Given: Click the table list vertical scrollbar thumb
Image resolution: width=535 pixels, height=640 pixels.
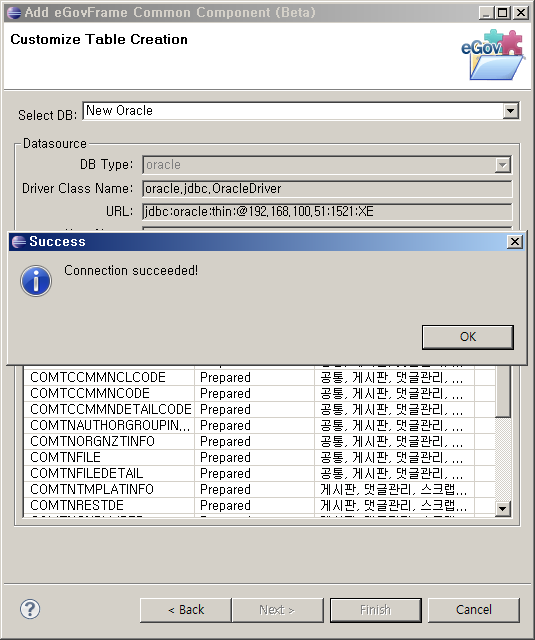Looking at the screenshot, I should pyautogui.click(x=503, y=391).
